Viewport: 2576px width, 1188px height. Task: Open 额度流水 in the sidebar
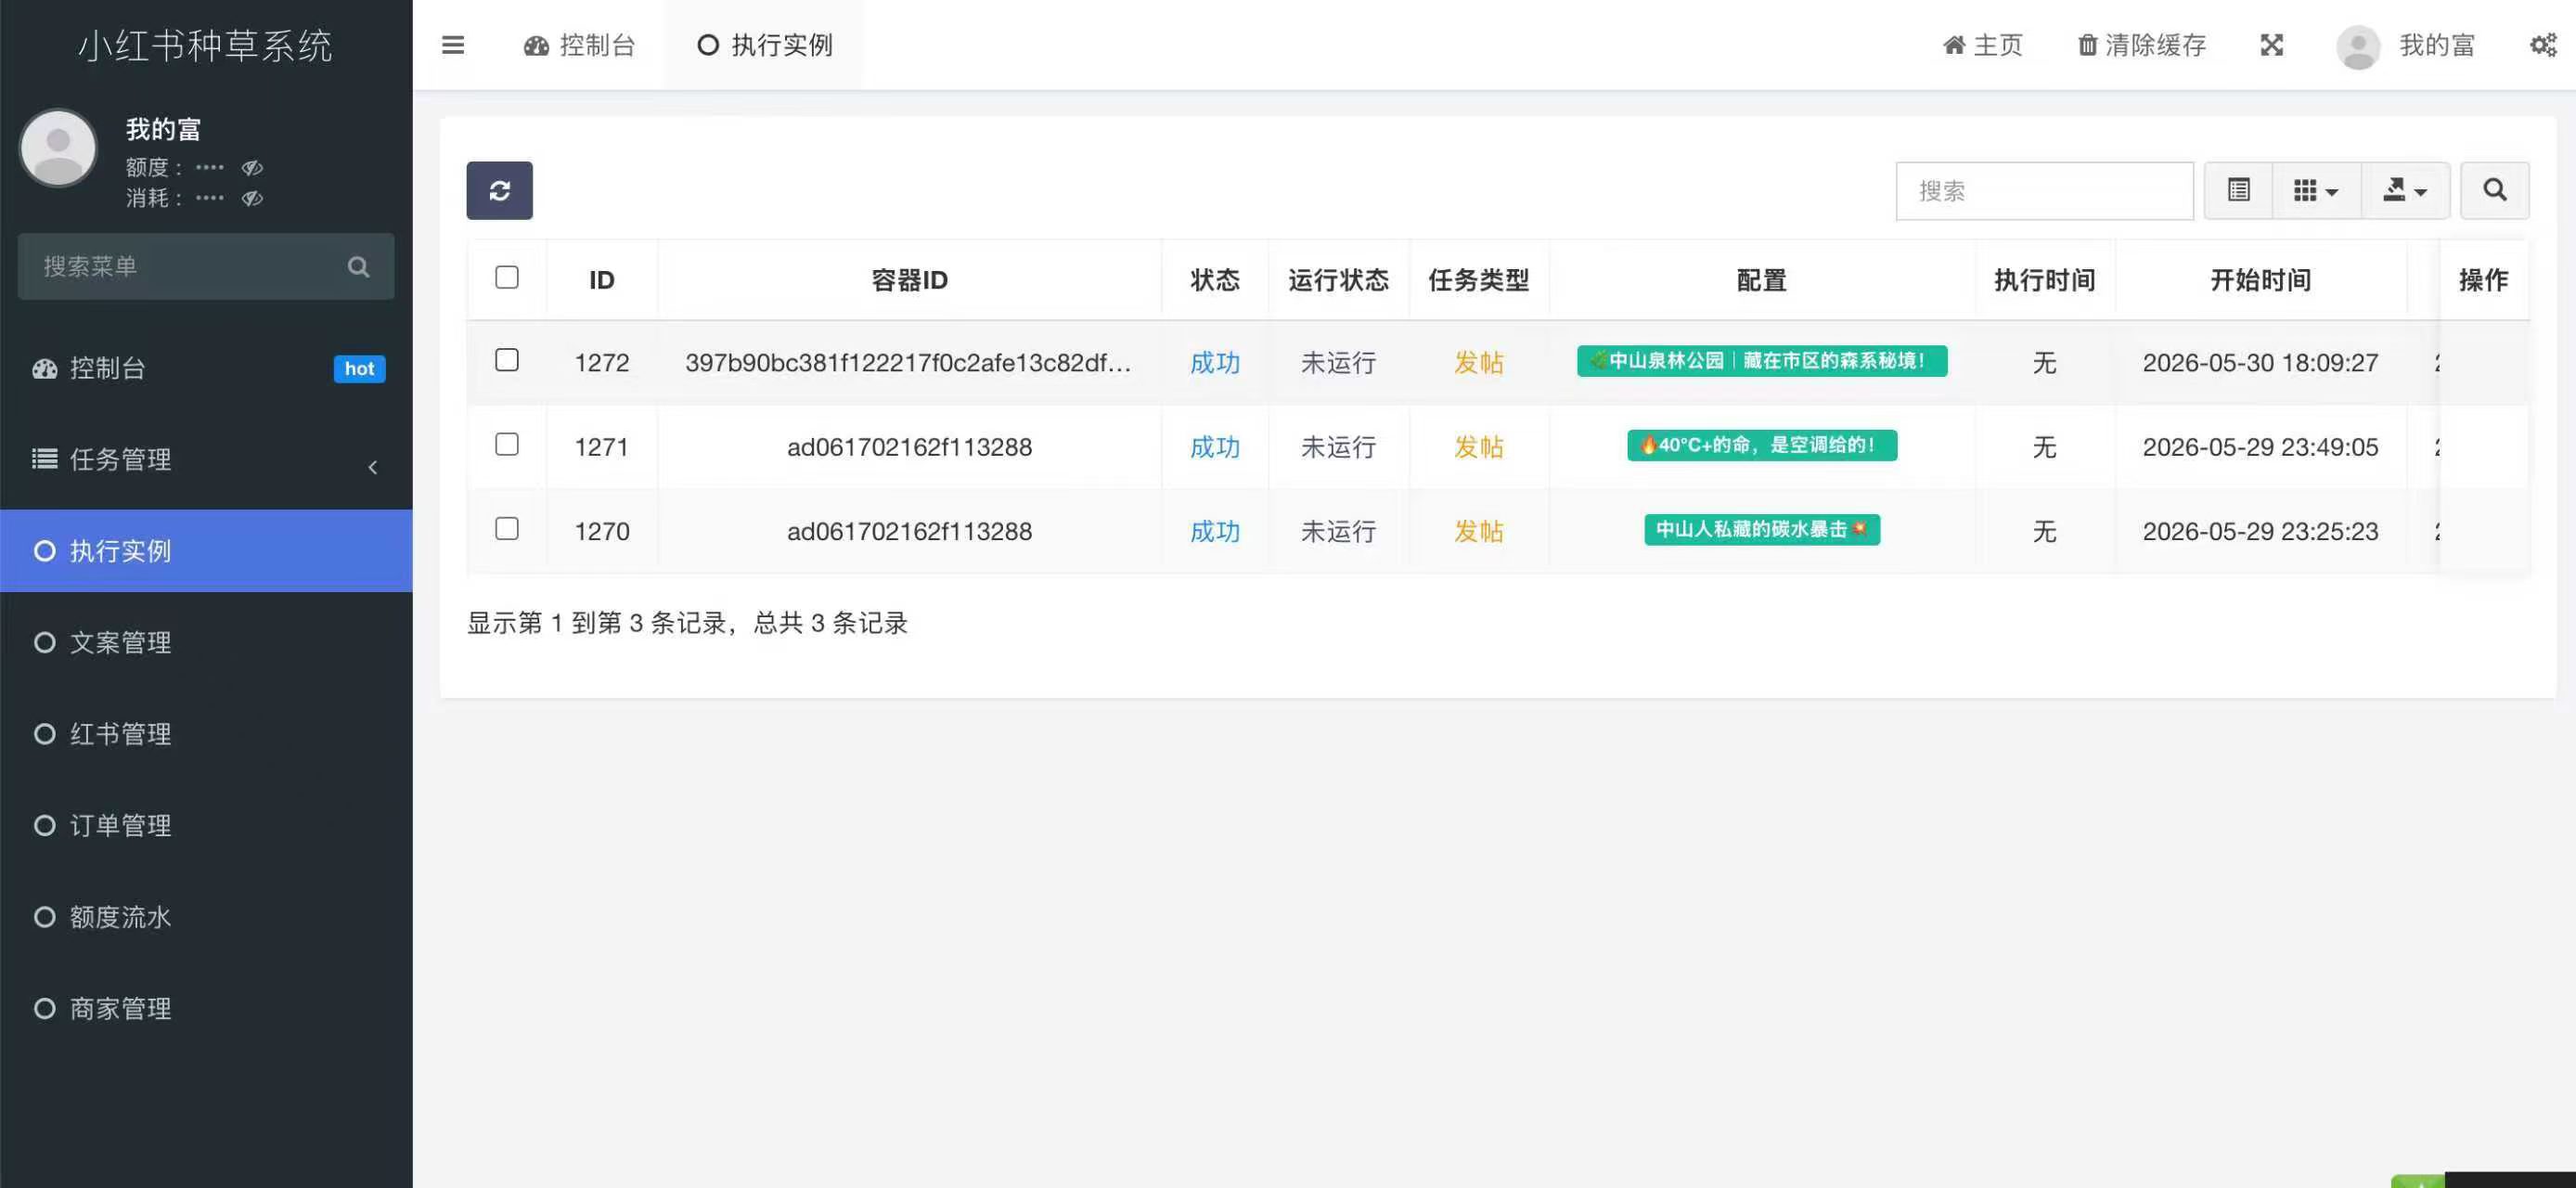[x=206, y=917]
